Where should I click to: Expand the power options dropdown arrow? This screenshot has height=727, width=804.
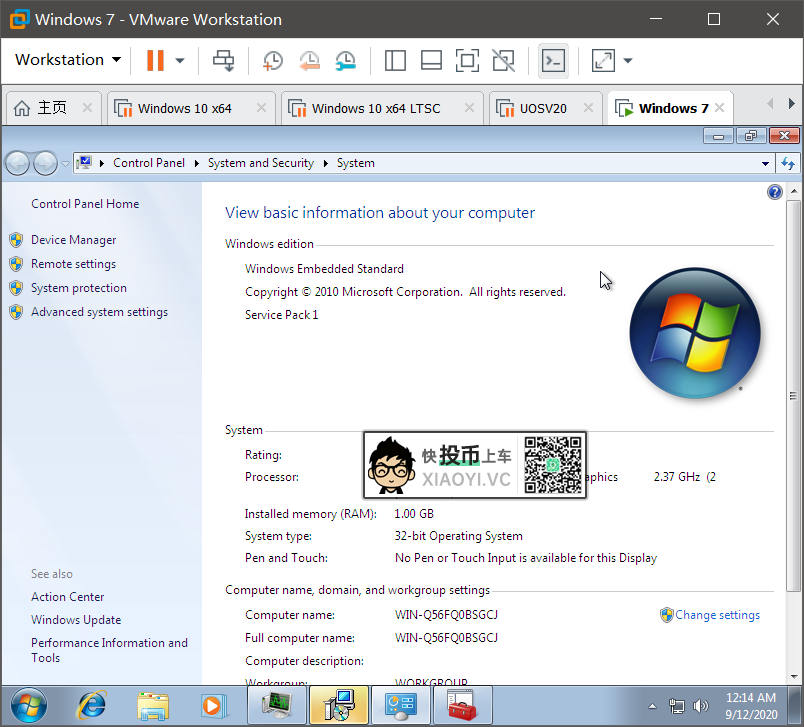[x=180, y=60]
